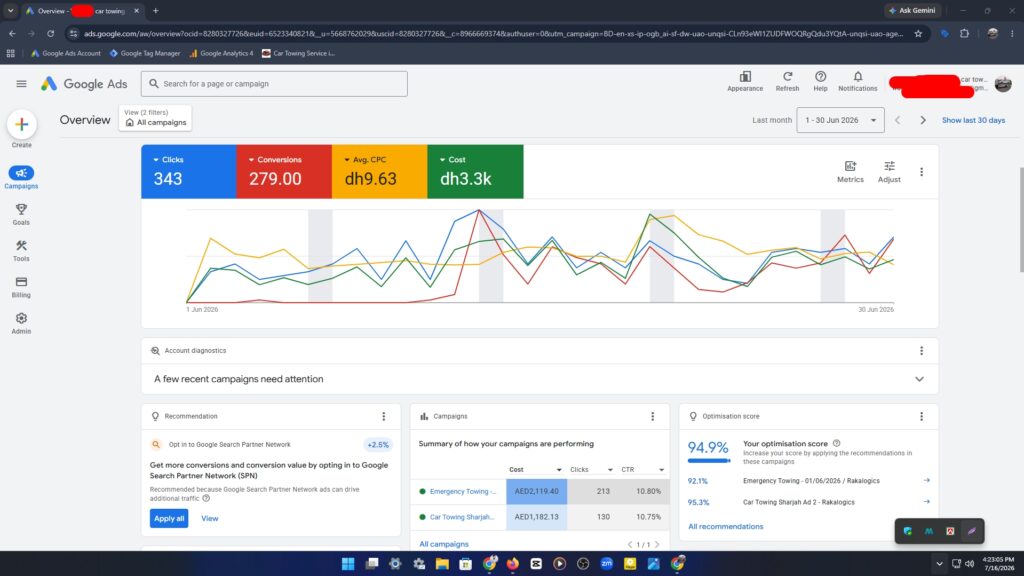Go to the previous date range
Screen dimensions: 1024x576
[x=898, y=120]
